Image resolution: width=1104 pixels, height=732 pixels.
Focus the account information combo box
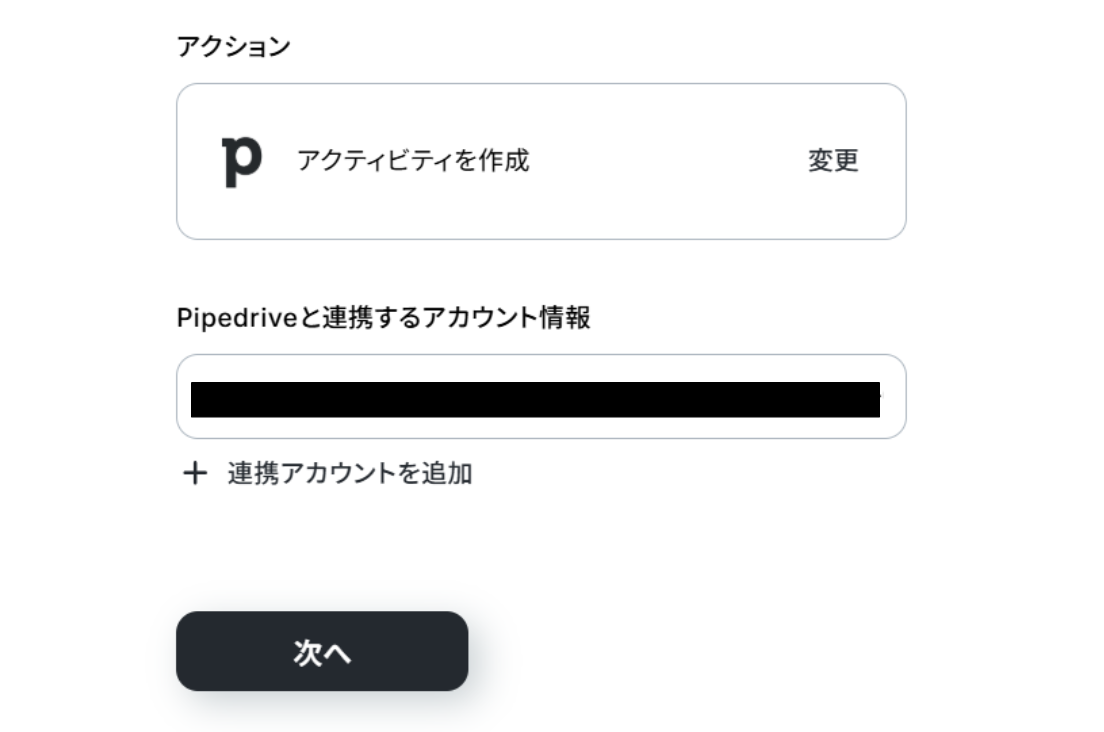coord(541,397)
